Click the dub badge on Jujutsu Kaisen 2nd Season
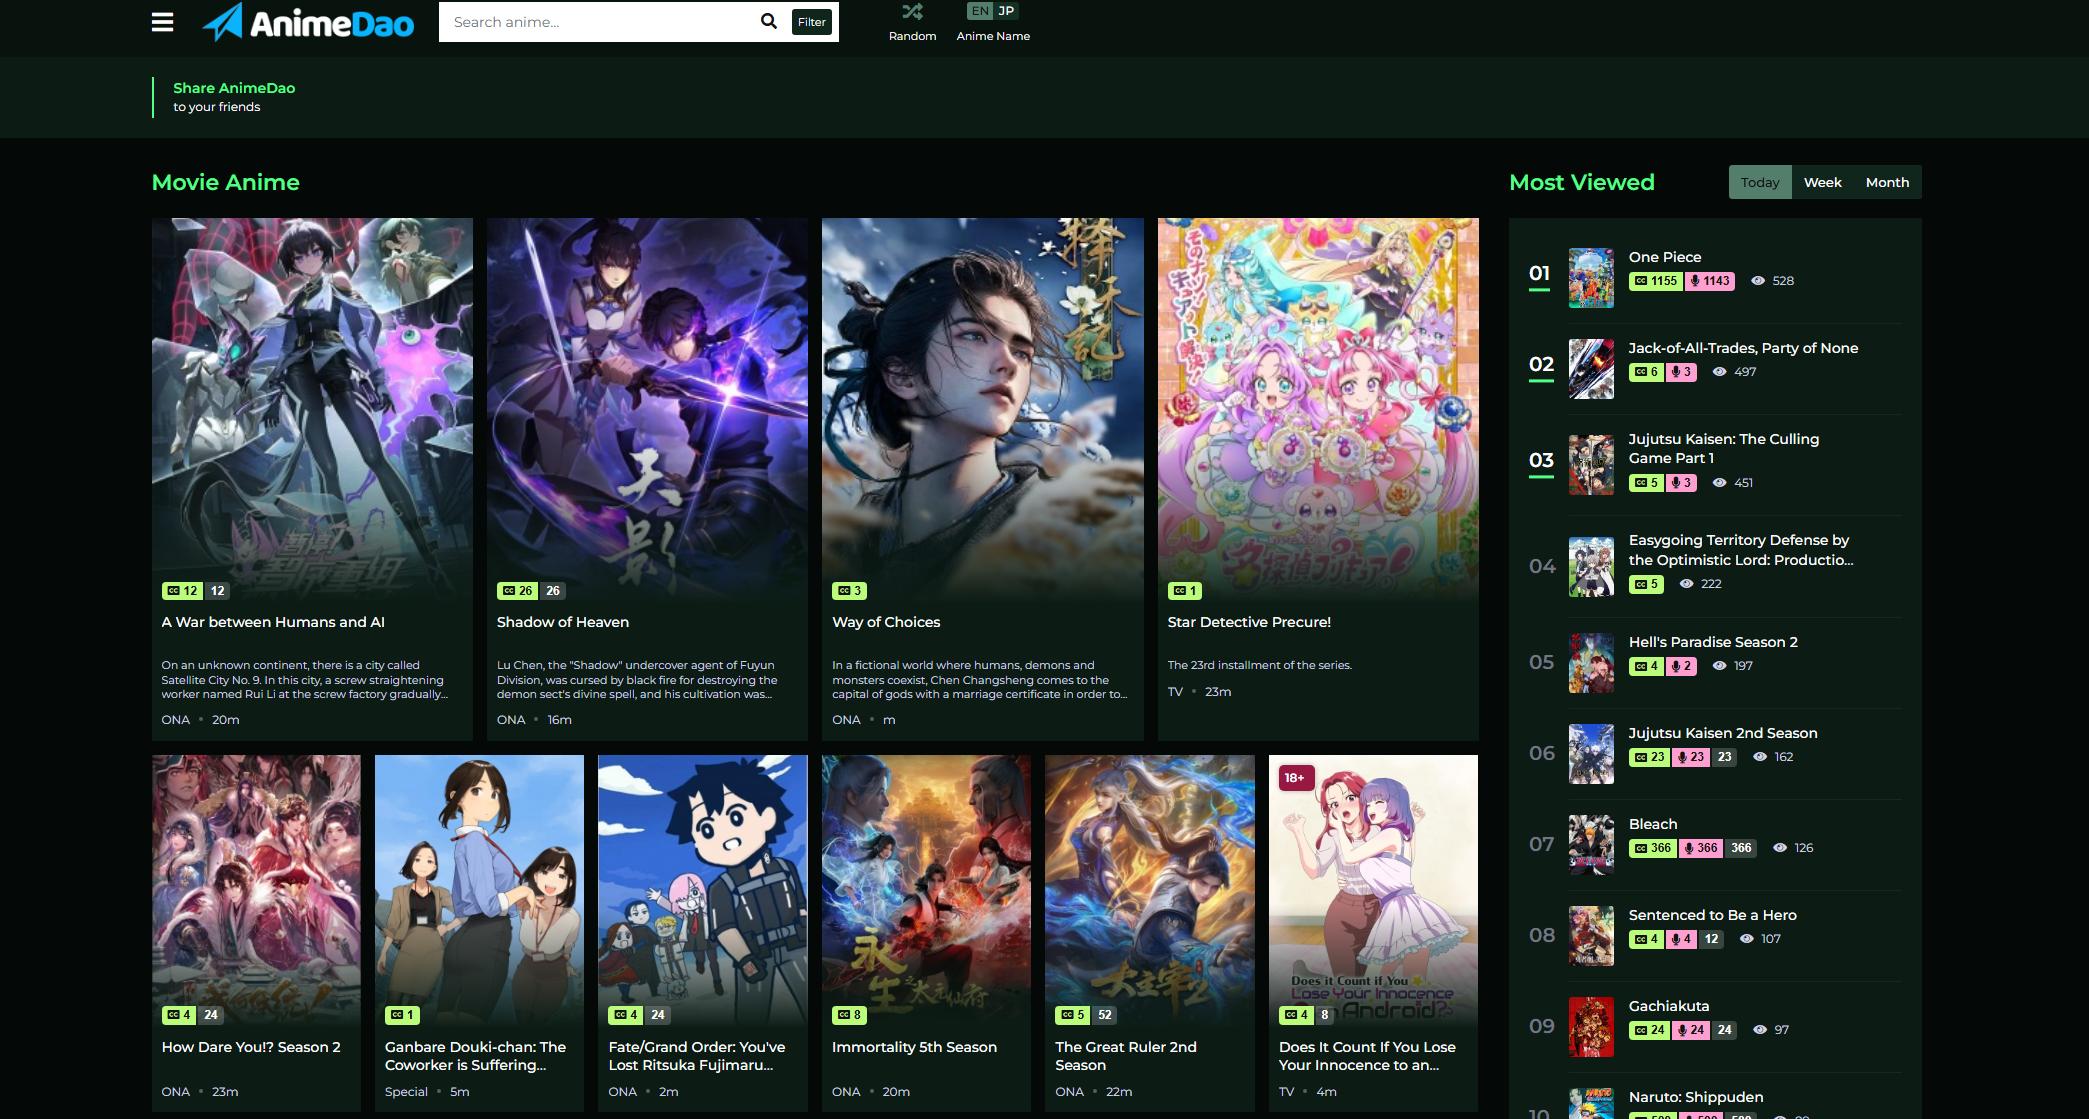Viewport: 2089px width, 1119px height. coord(1691,757)
